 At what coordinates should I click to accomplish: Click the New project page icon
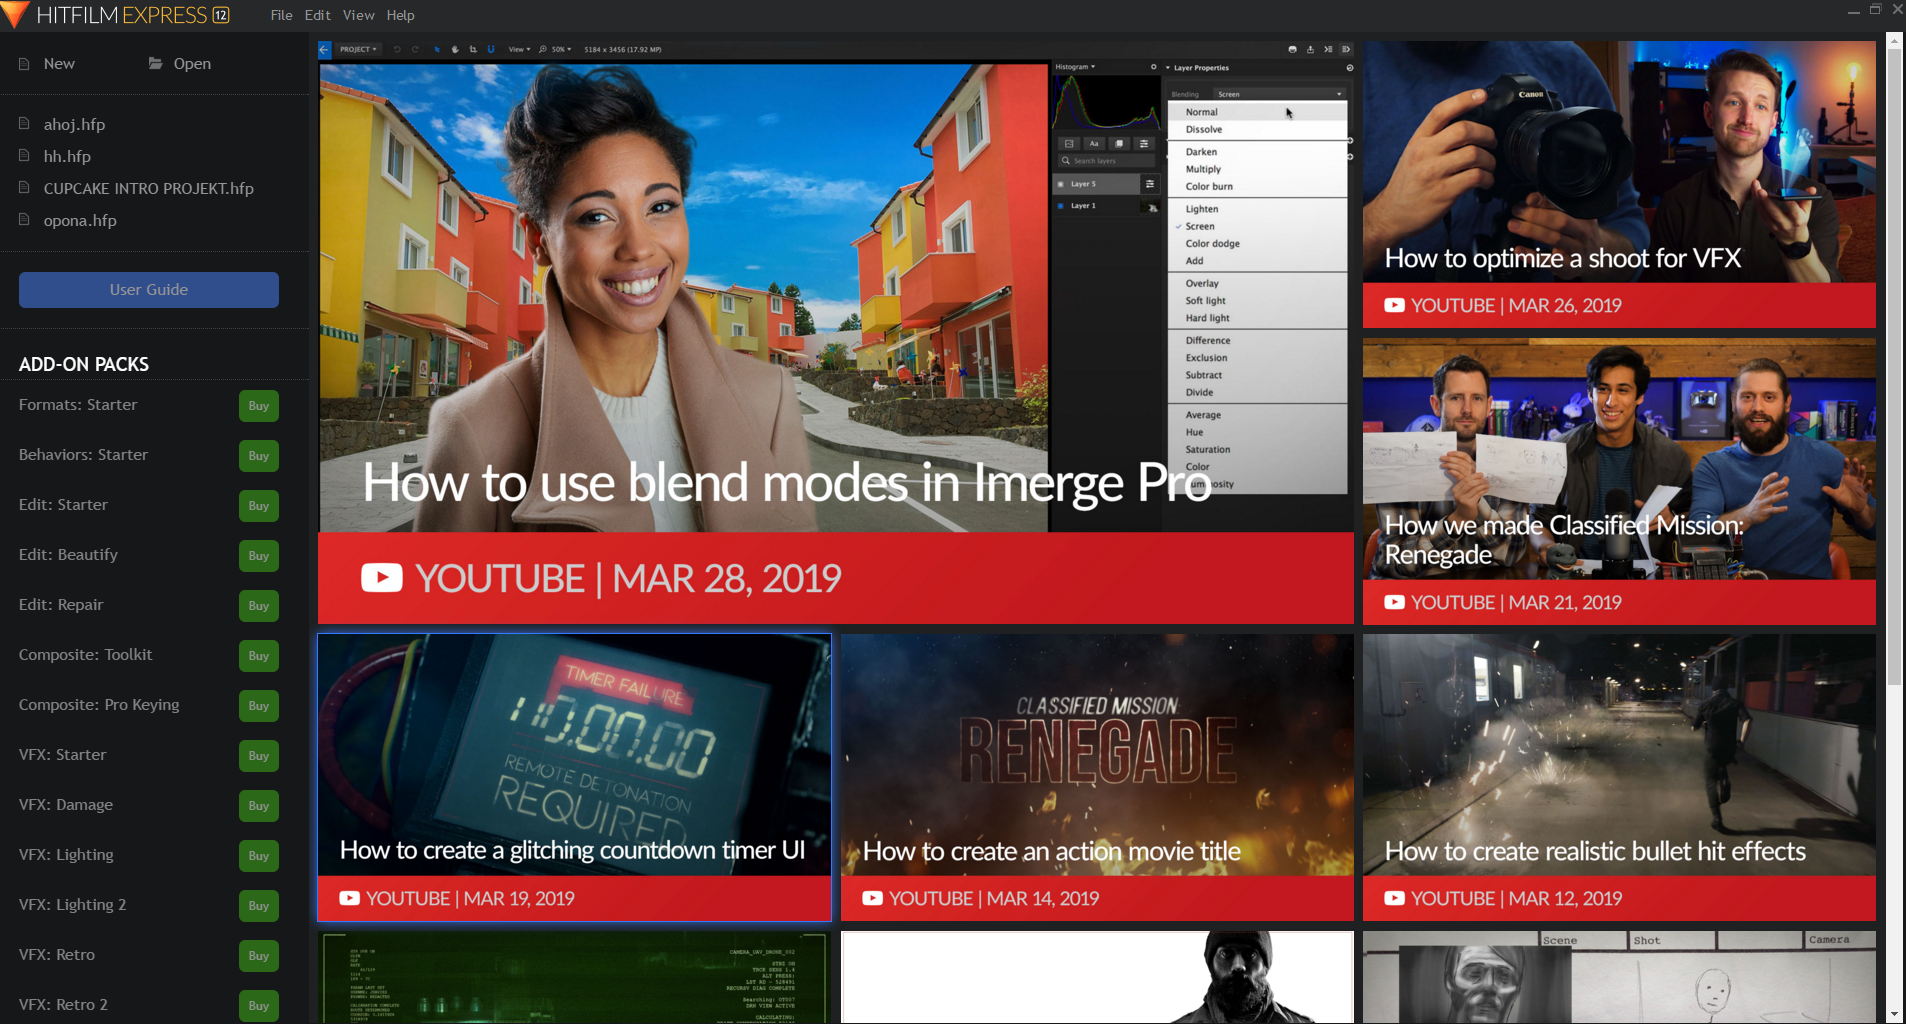[x=22, y=63]
